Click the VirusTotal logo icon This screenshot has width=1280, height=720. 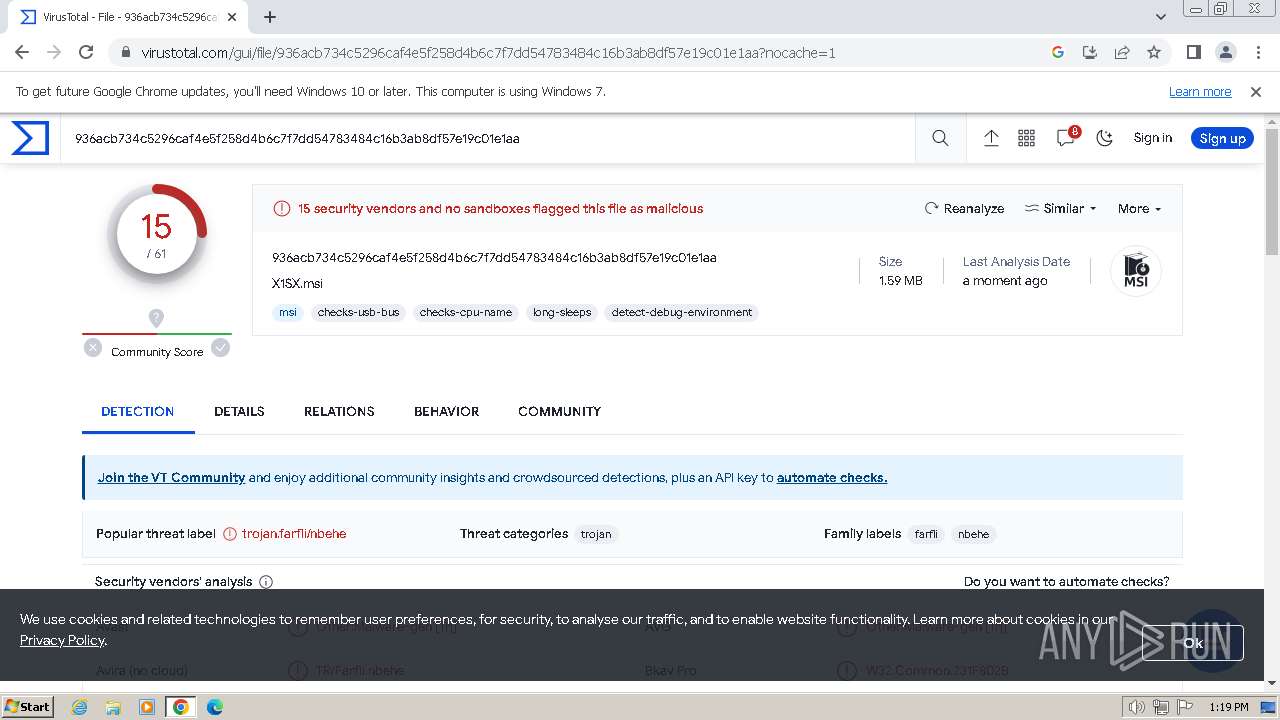click(30, 138)
